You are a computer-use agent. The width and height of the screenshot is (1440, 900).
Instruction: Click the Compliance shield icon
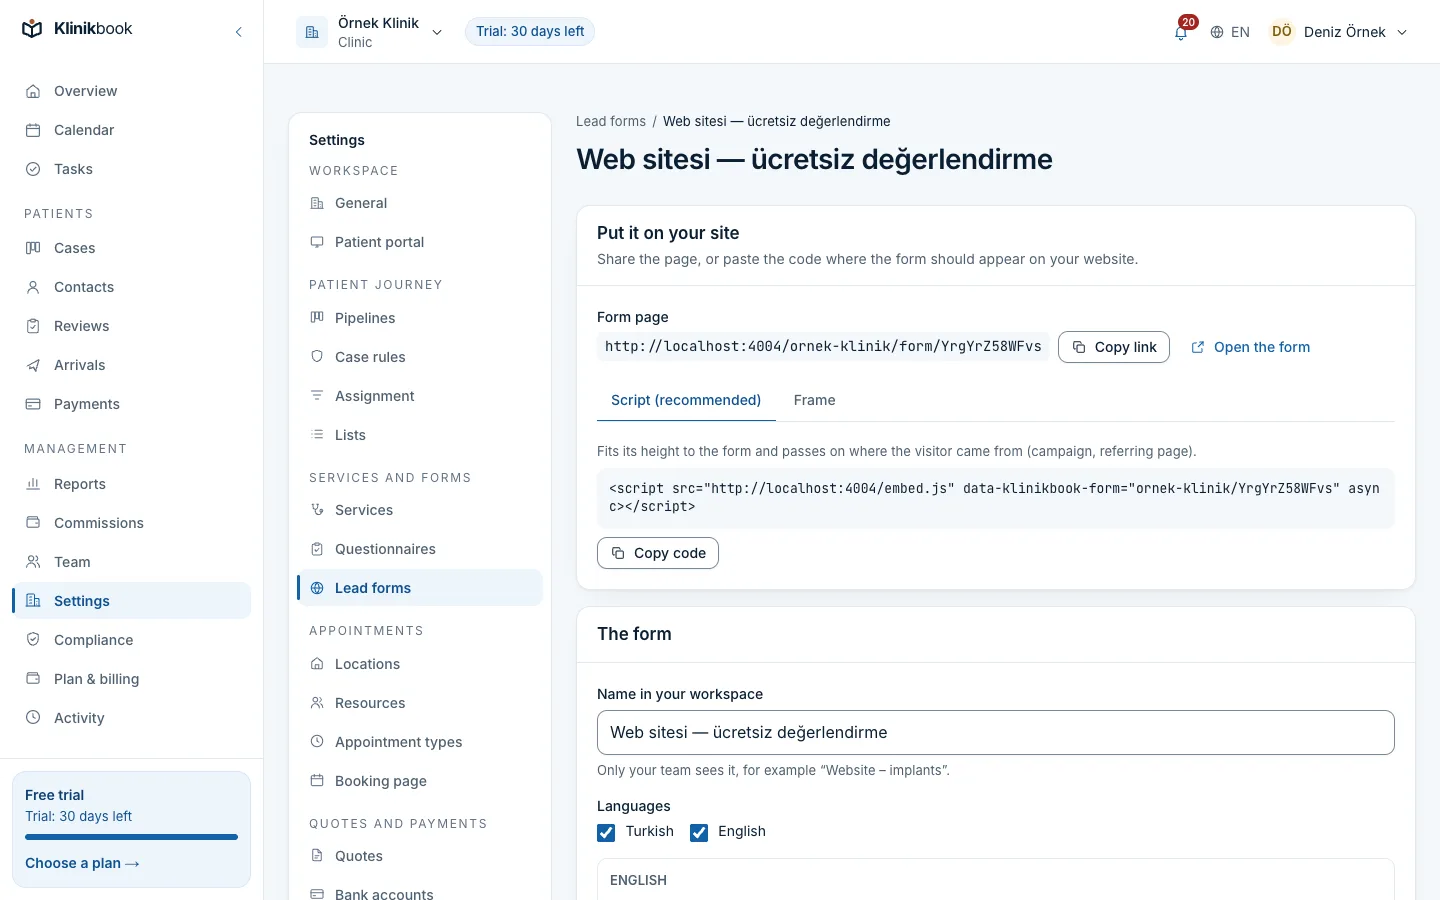[33, 640]
